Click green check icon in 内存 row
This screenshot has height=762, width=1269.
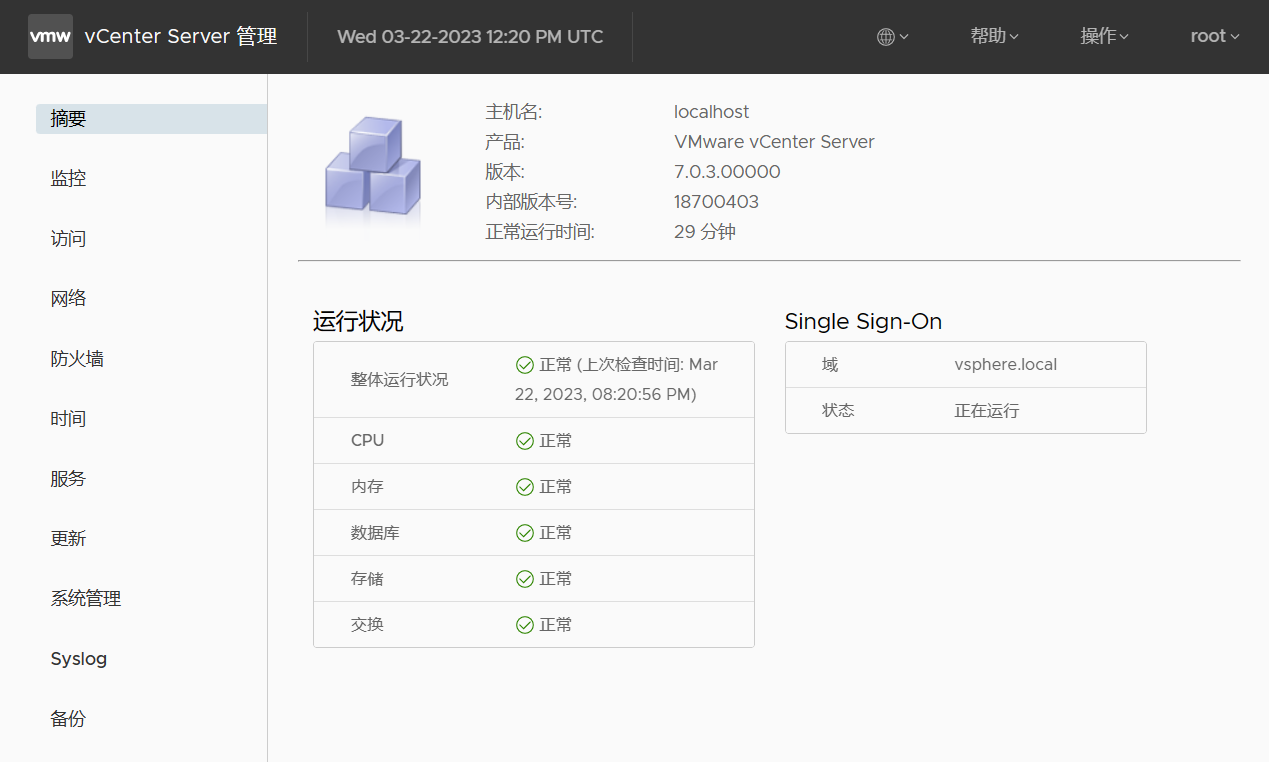[524, 487]
